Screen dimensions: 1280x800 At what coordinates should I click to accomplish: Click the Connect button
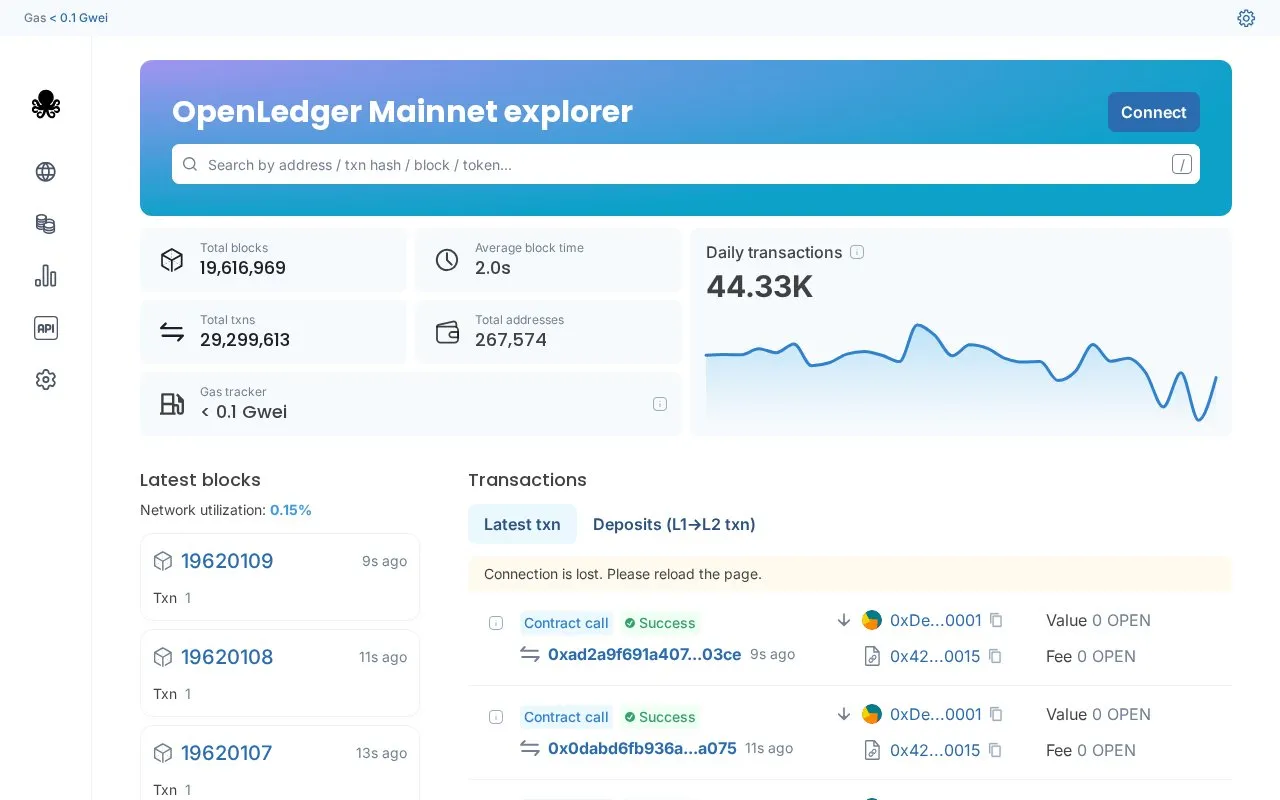pyautogui.click(x=1154, y=112)
